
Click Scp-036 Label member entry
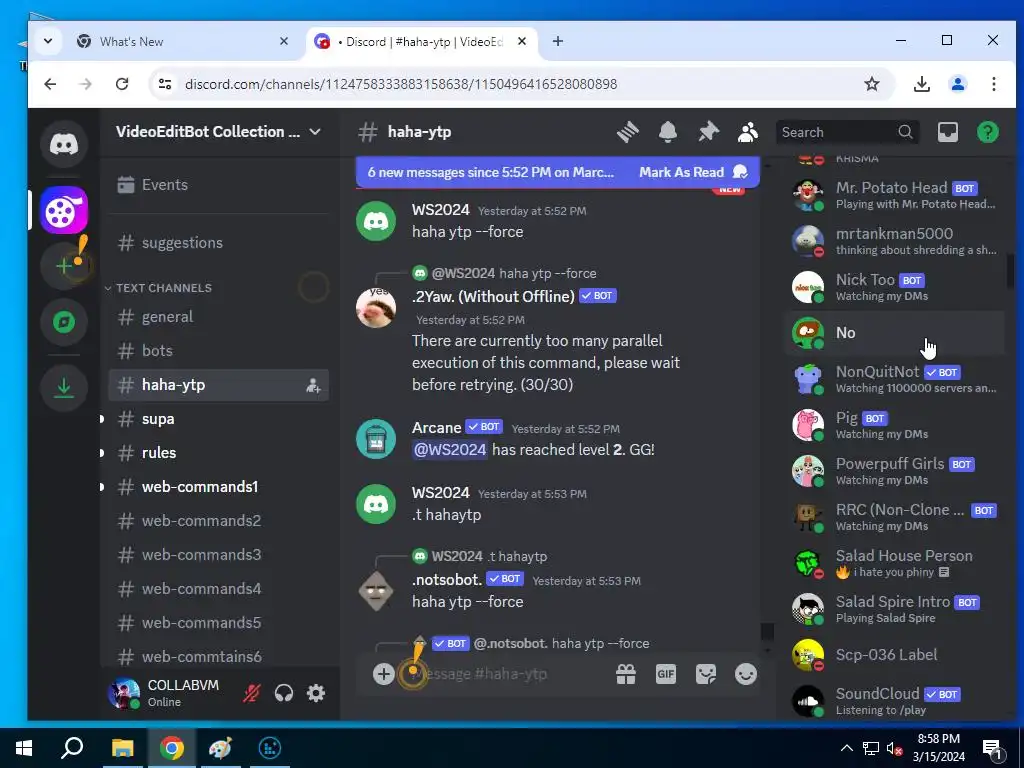click(x=895, y=655)
